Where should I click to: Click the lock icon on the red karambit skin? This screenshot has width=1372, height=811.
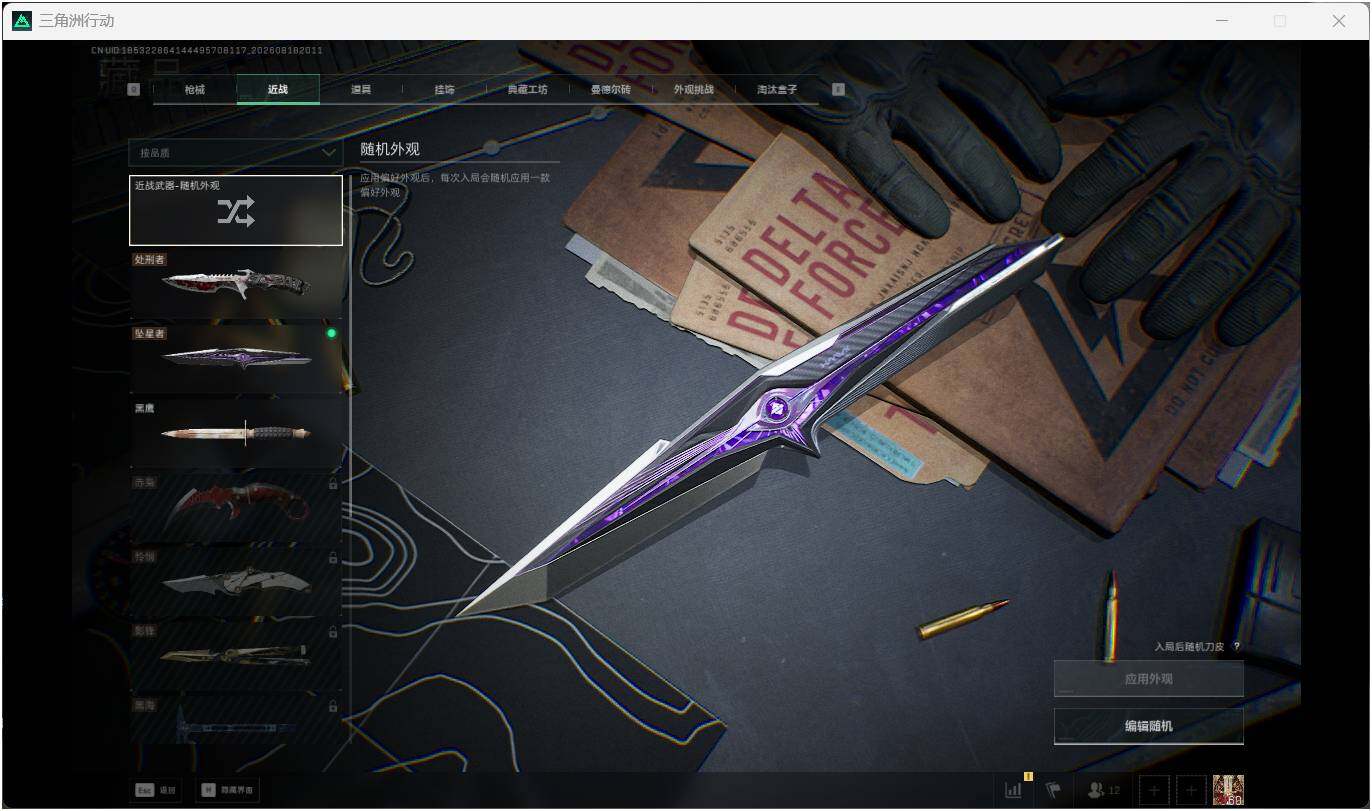[x=333, y=484]
